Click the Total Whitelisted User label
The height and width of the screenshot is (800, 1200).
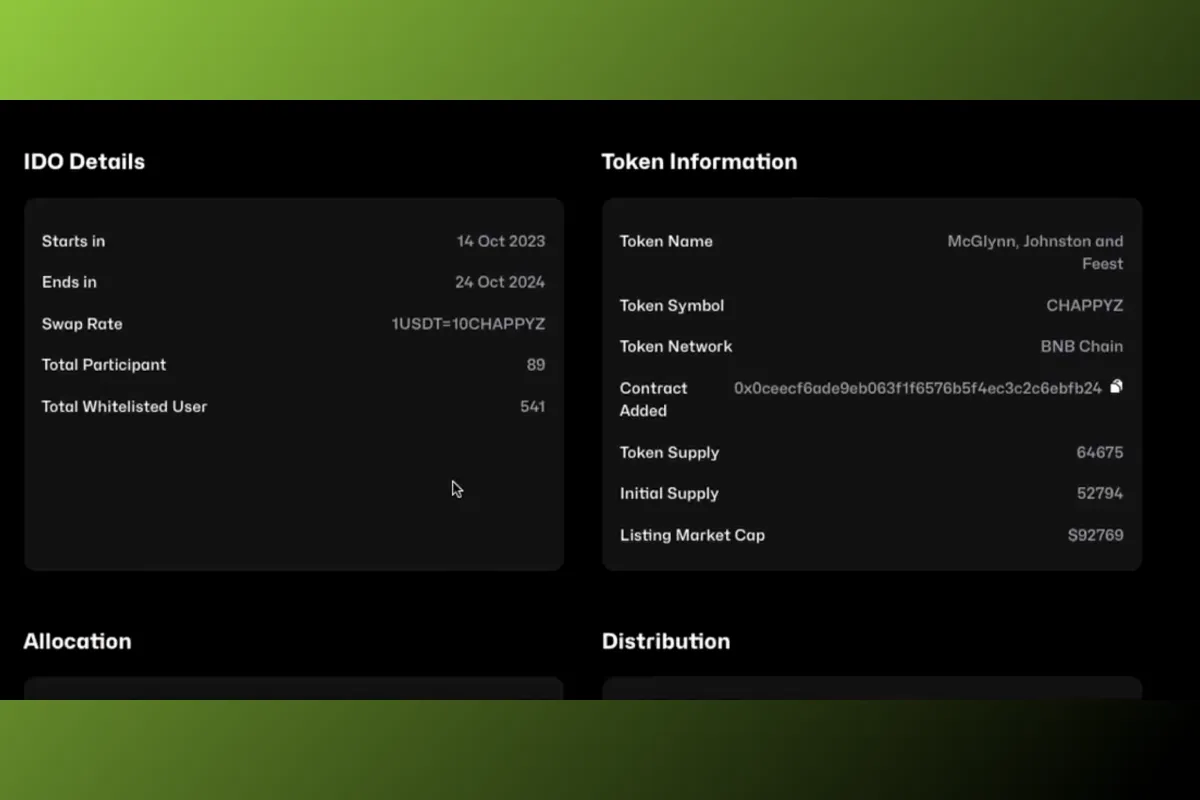point(124,406)
